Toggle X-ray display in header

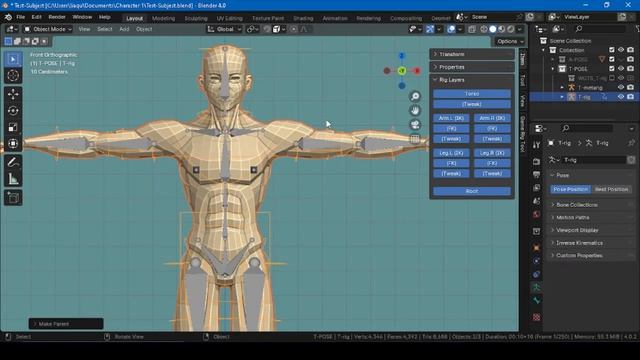pyautogui.click(x=472, y=29)
